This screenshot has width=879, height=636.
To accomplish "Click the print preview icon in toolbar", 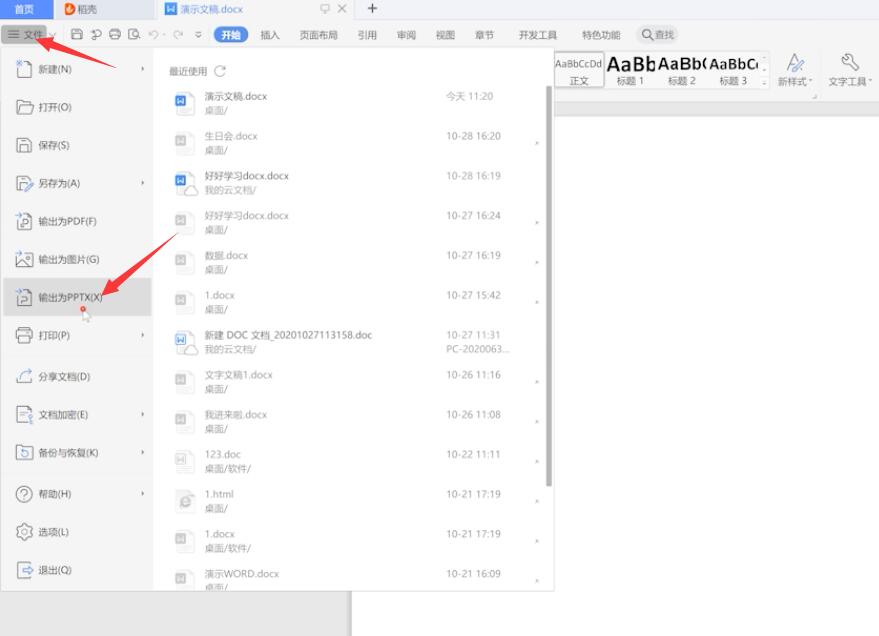I will tap(134, 35).
